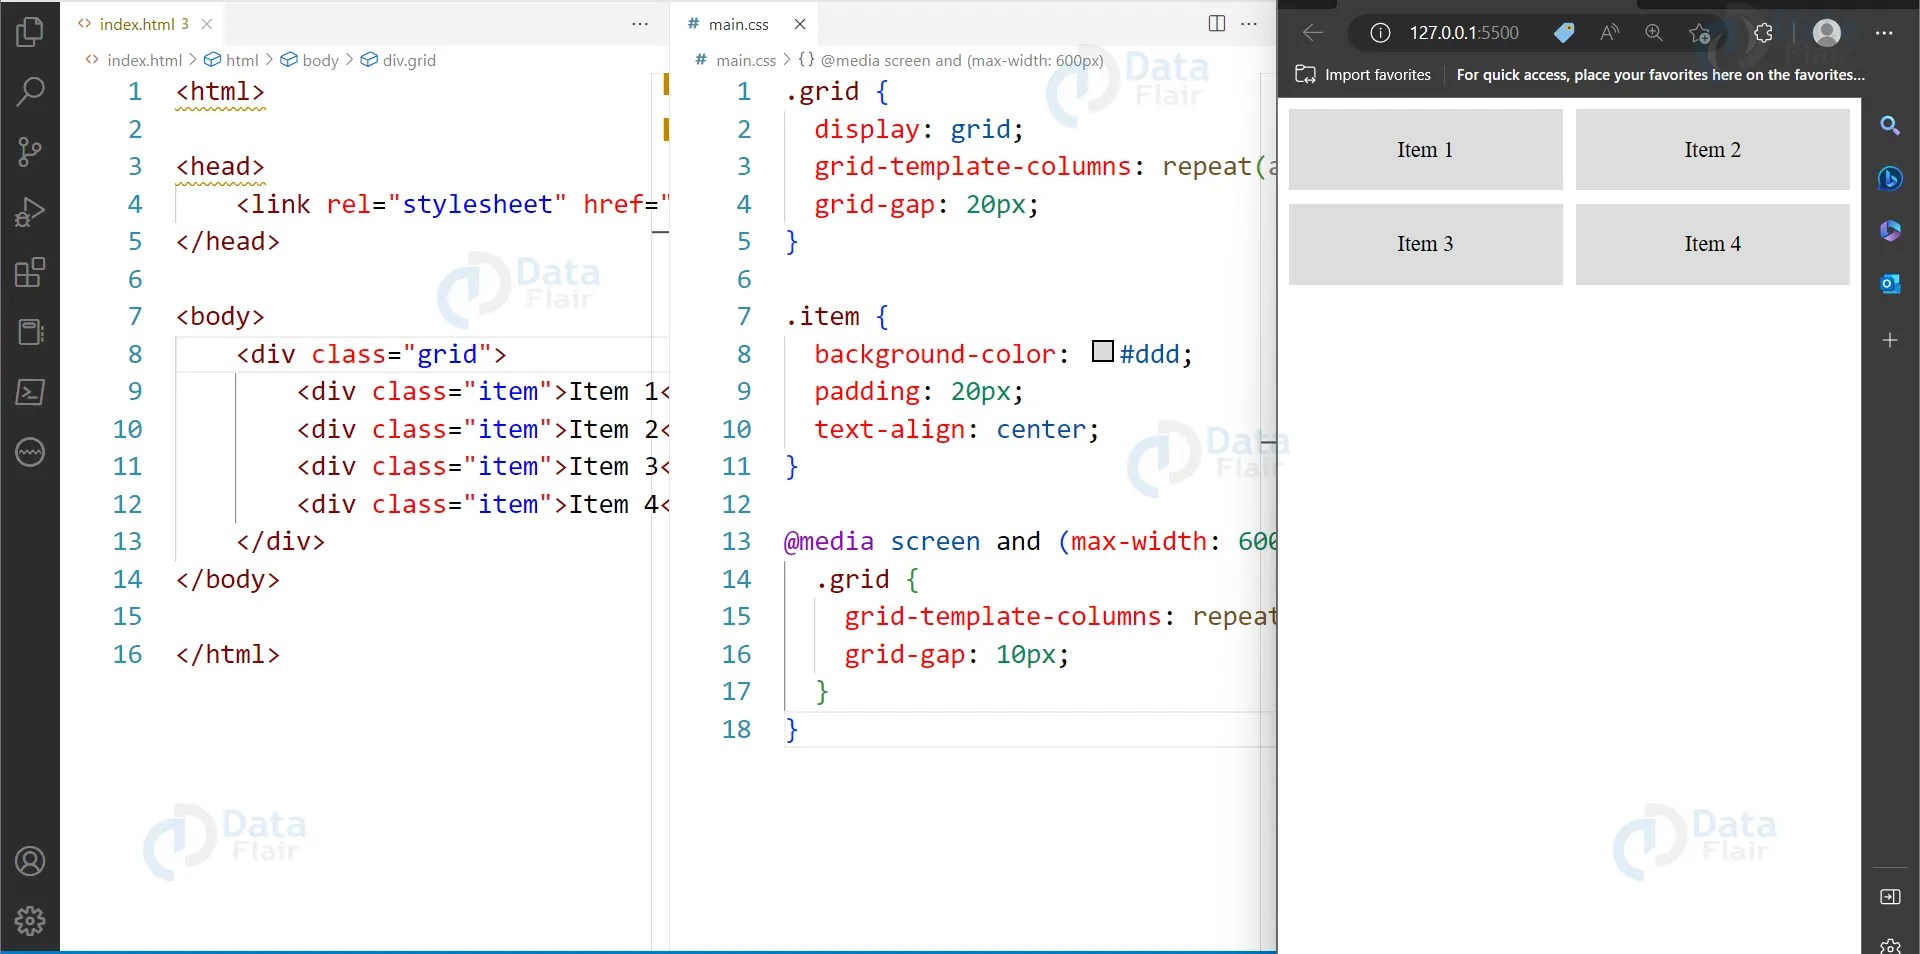Open the Search view in VS Code
The width and height of the screenshot is (1920, 954).
coord(30,92)
